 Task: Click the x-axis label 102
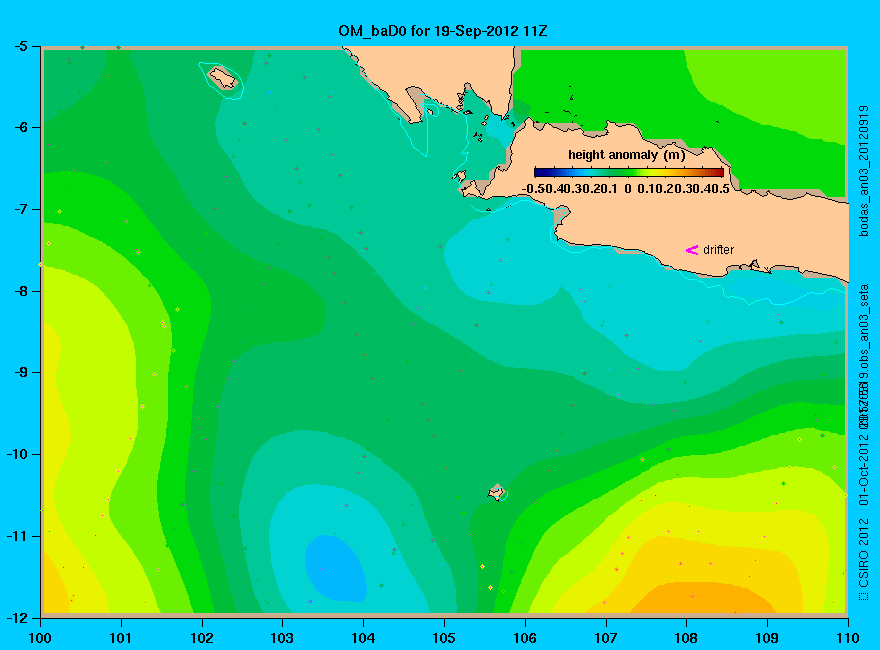201,638
